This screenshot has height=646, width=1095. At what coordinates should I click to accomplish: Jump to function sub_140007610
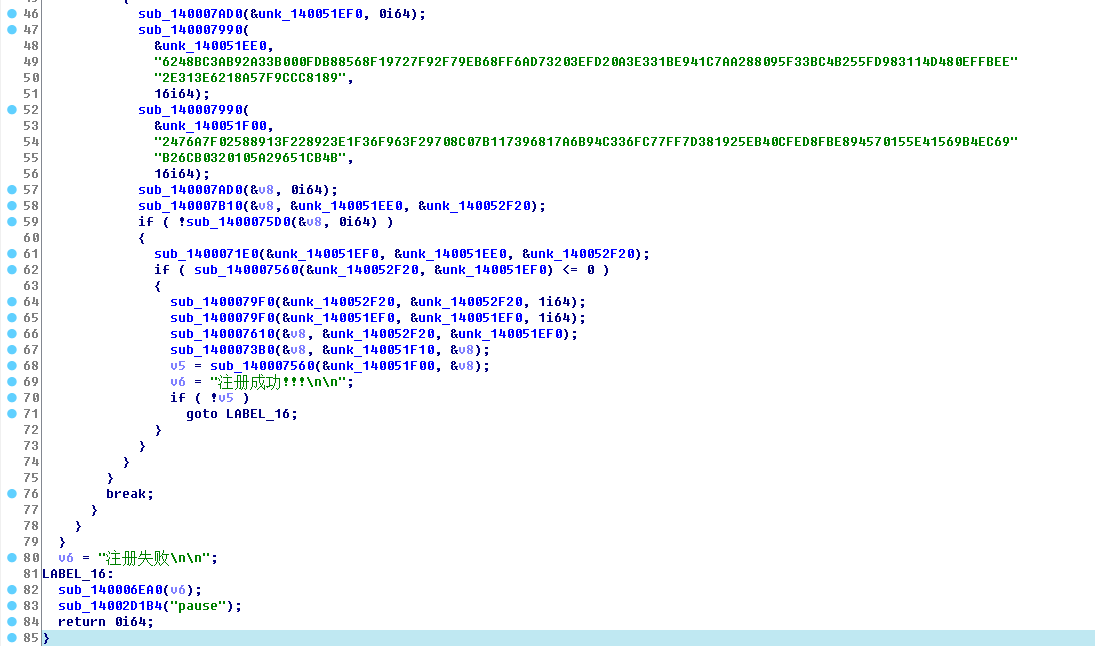pos(222,334)
